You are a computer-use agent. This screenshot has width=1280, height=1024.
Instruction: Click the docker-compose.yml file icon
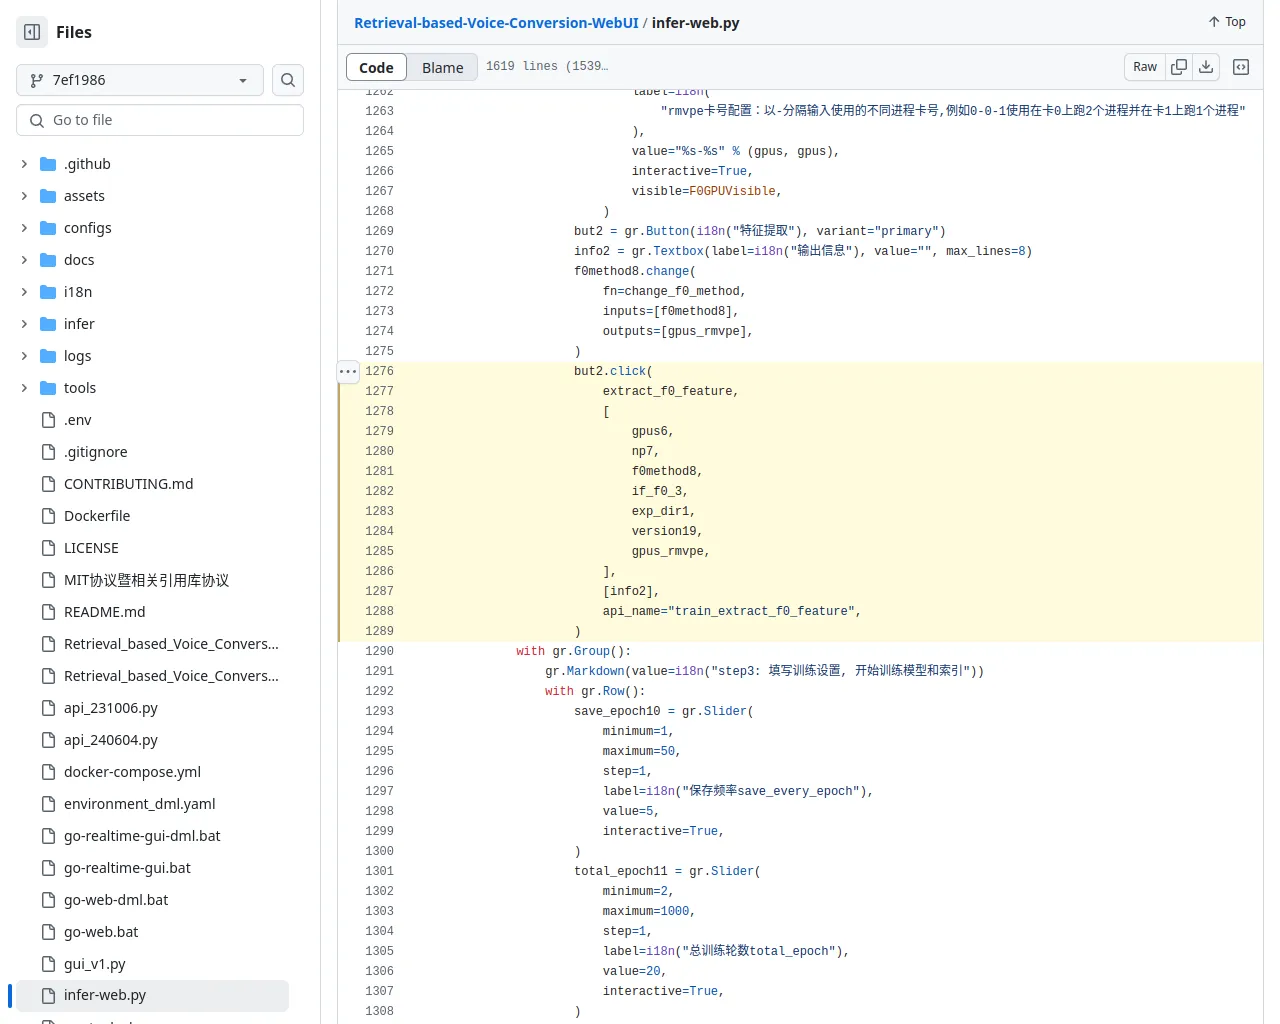pyautogui.click(x=48, y=772)
